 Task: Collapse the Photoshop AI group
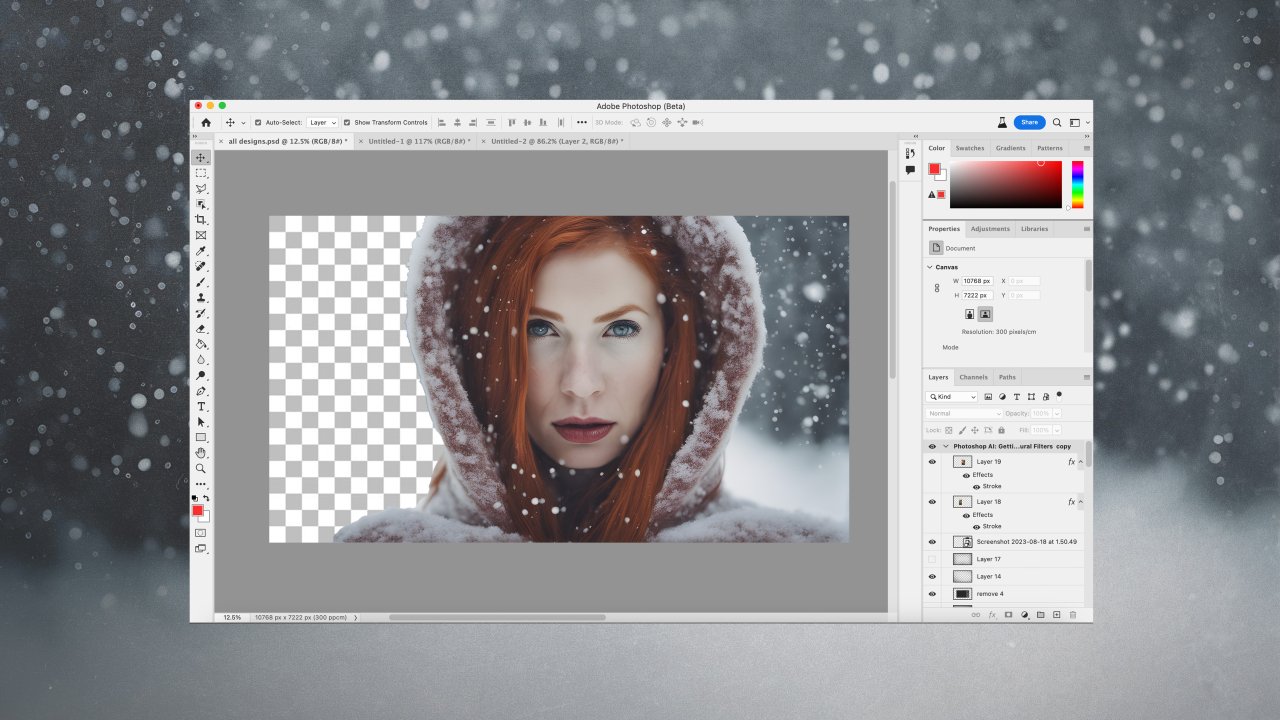[x=946, y=447]
